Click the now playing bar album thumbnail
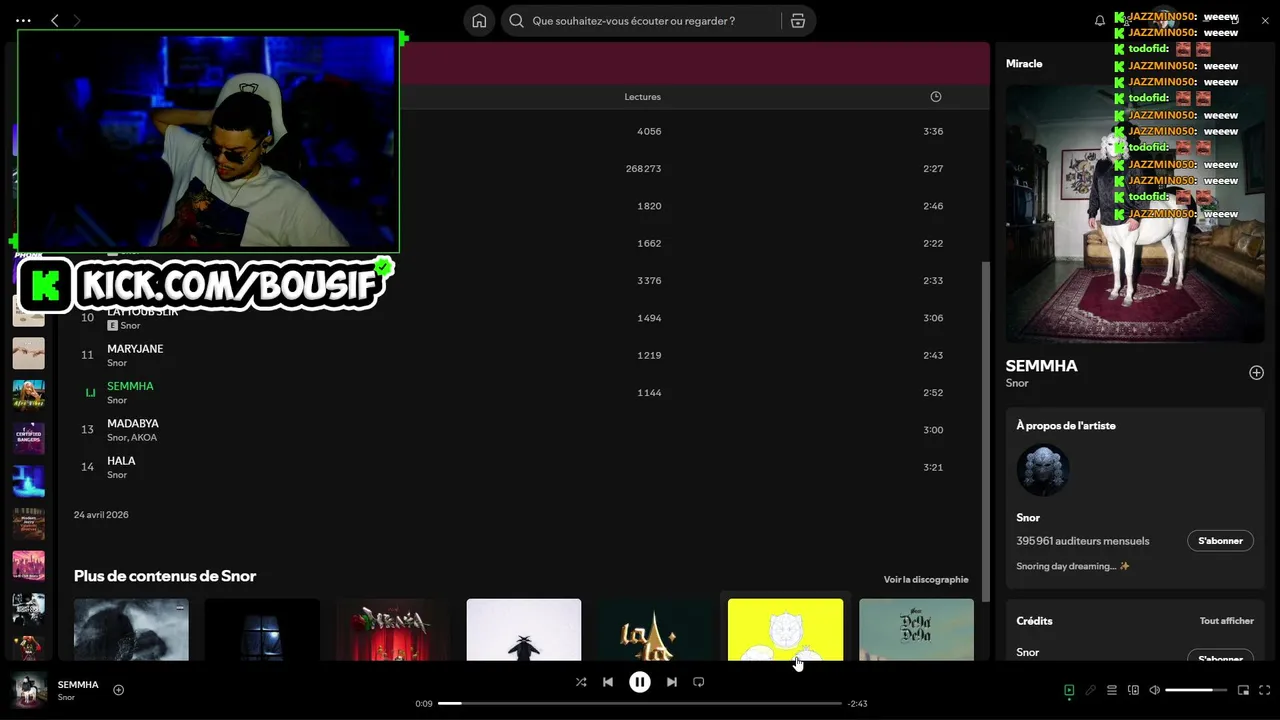Screen dimensions: 1280x720 (x=29, y=690)
